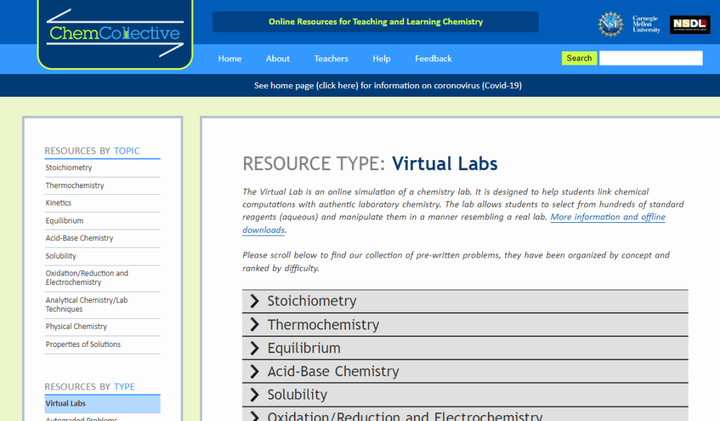Click the Stoichiometry accordion heading text
Viewport: 720px width, 421px height.
click(x=312, y=301)
